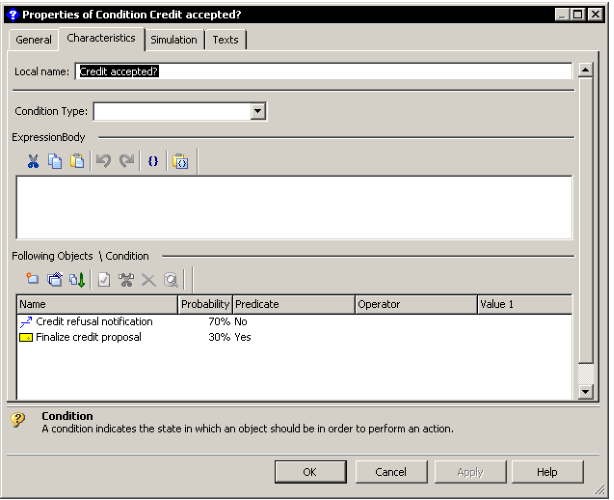Select the Finalize credit proposal row
The width and height of the screenshot is (614, 500).
pyautogui.click(x=88, y=337)
